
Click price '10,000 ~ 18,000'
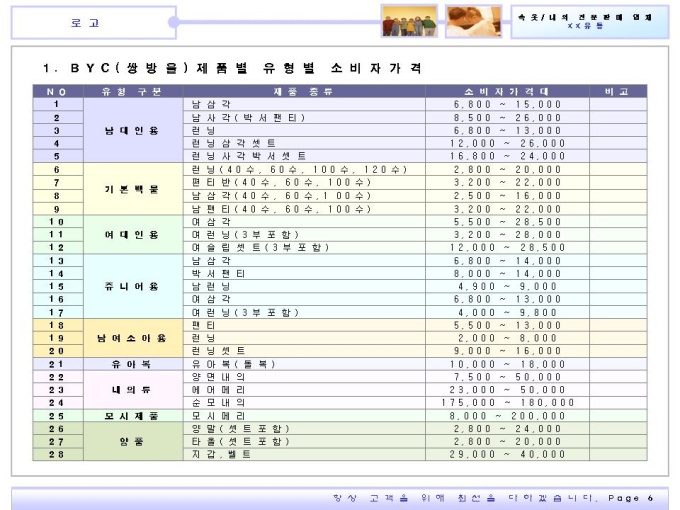(x=507, y=364)
